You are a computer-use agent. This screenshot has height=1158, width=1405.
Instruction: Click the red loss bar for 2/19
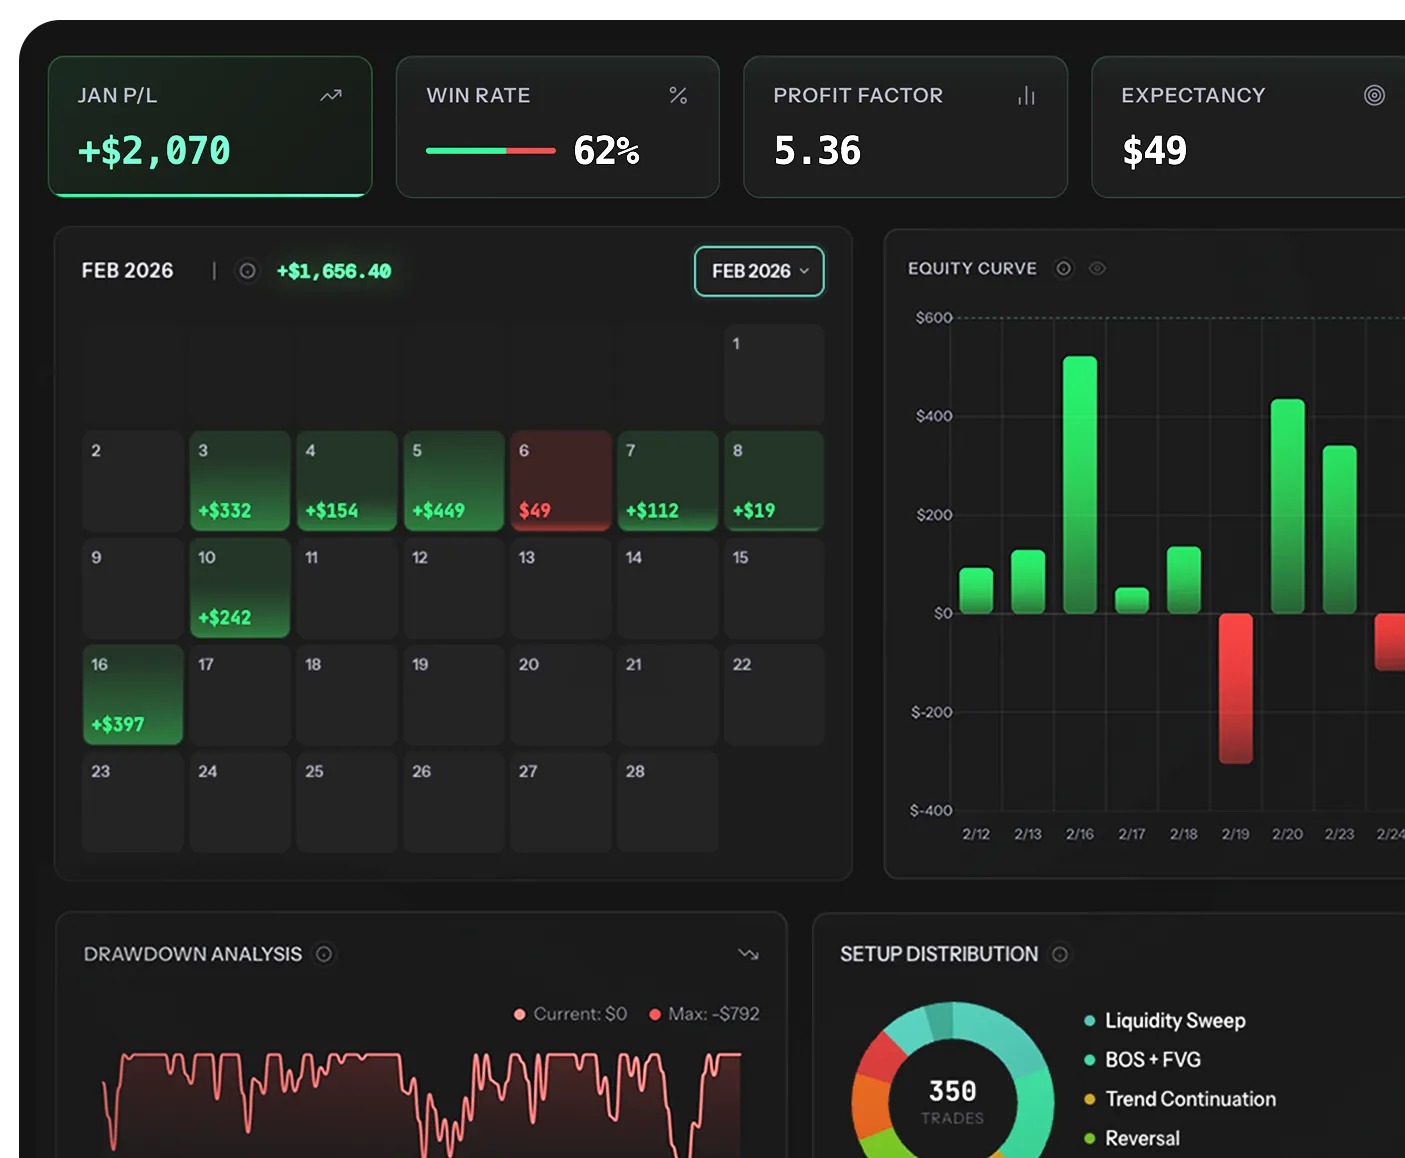tap(1235, 688)
